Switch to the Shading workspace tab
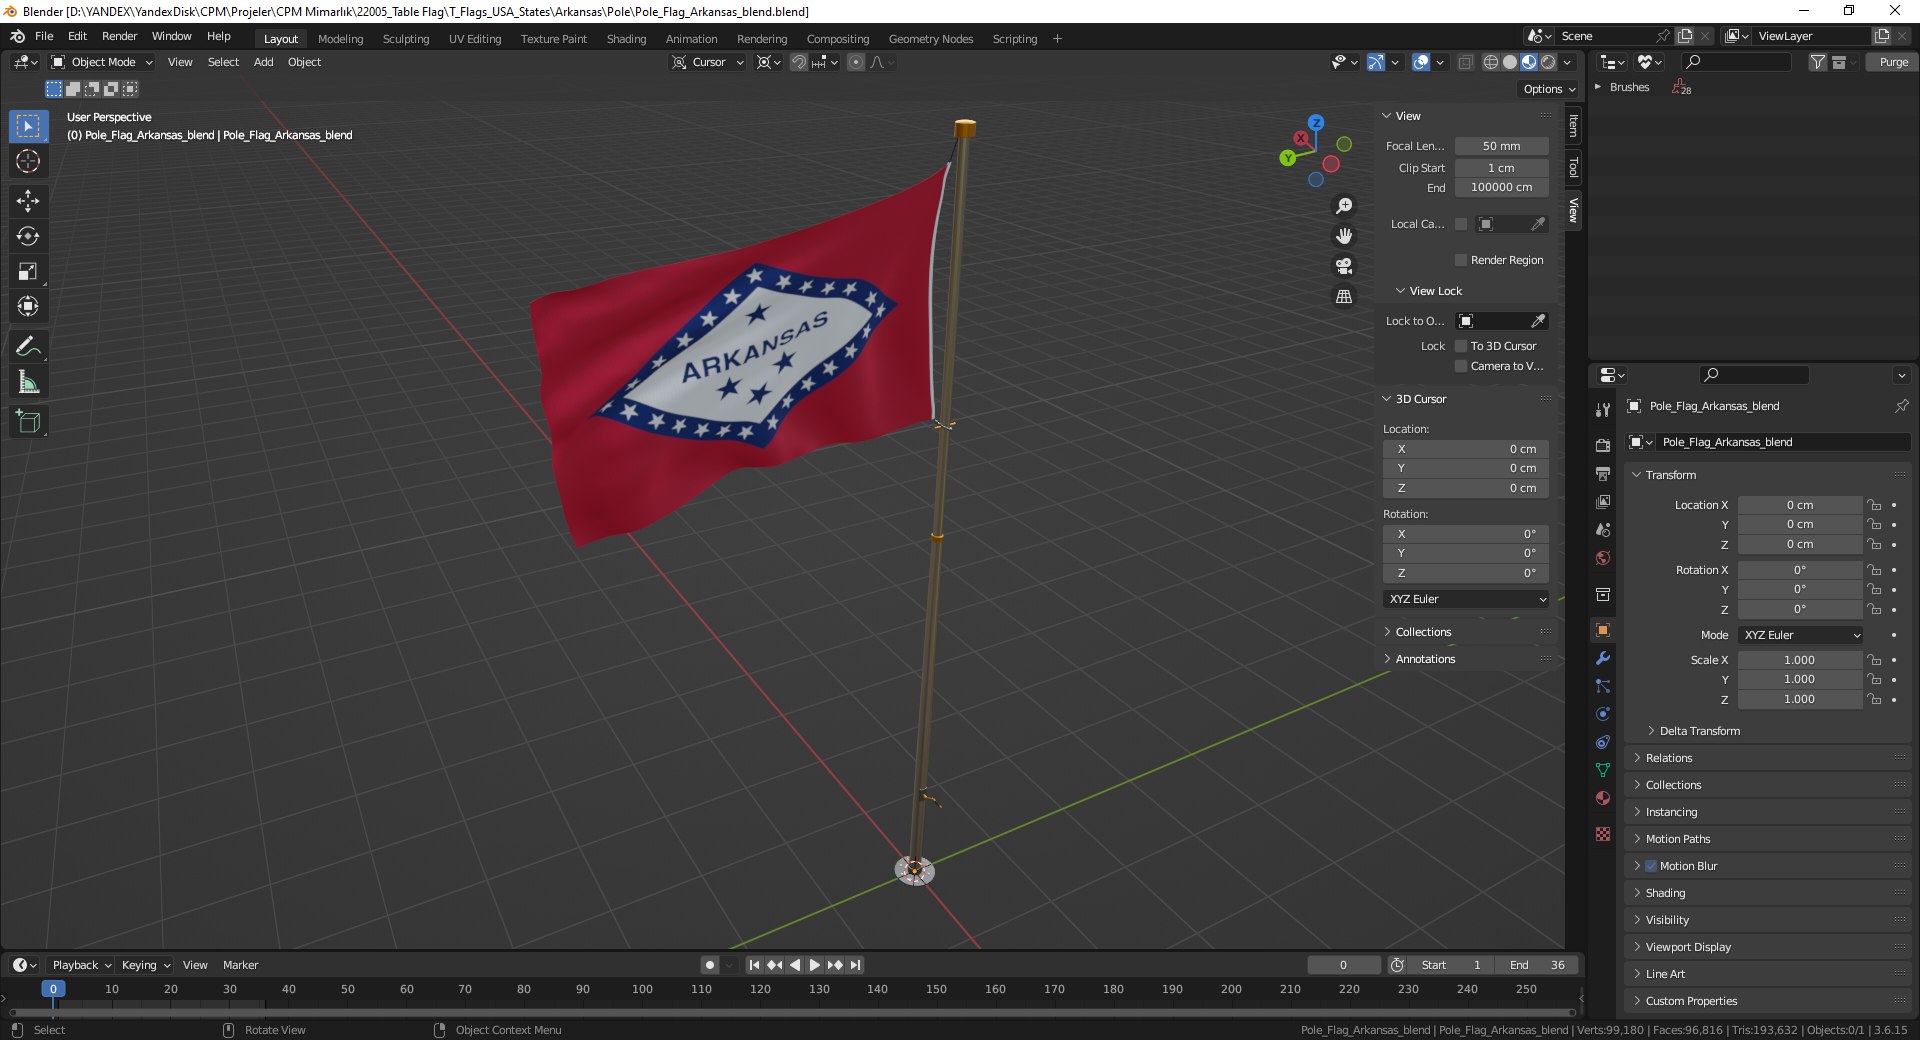The image size is (1920, 1040). coord(626,39)
